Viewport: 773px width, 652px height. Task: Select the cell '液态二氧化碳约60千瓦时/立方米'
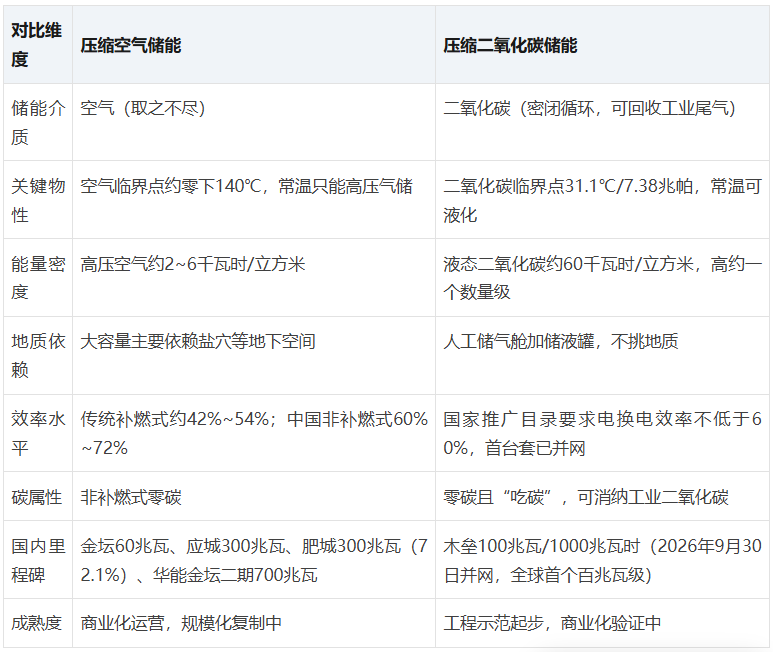click(602, 278)
